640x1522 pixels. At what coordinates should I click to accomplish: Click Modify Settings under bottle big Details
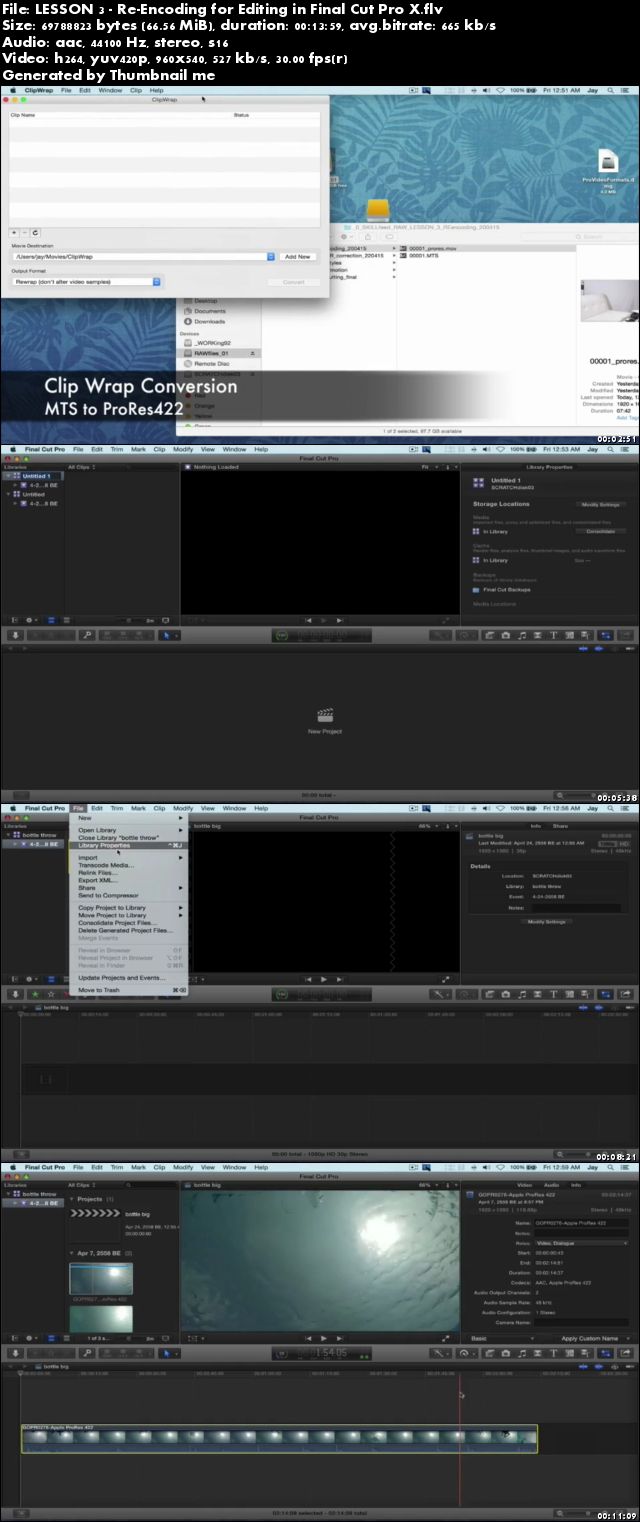point(547,922)
